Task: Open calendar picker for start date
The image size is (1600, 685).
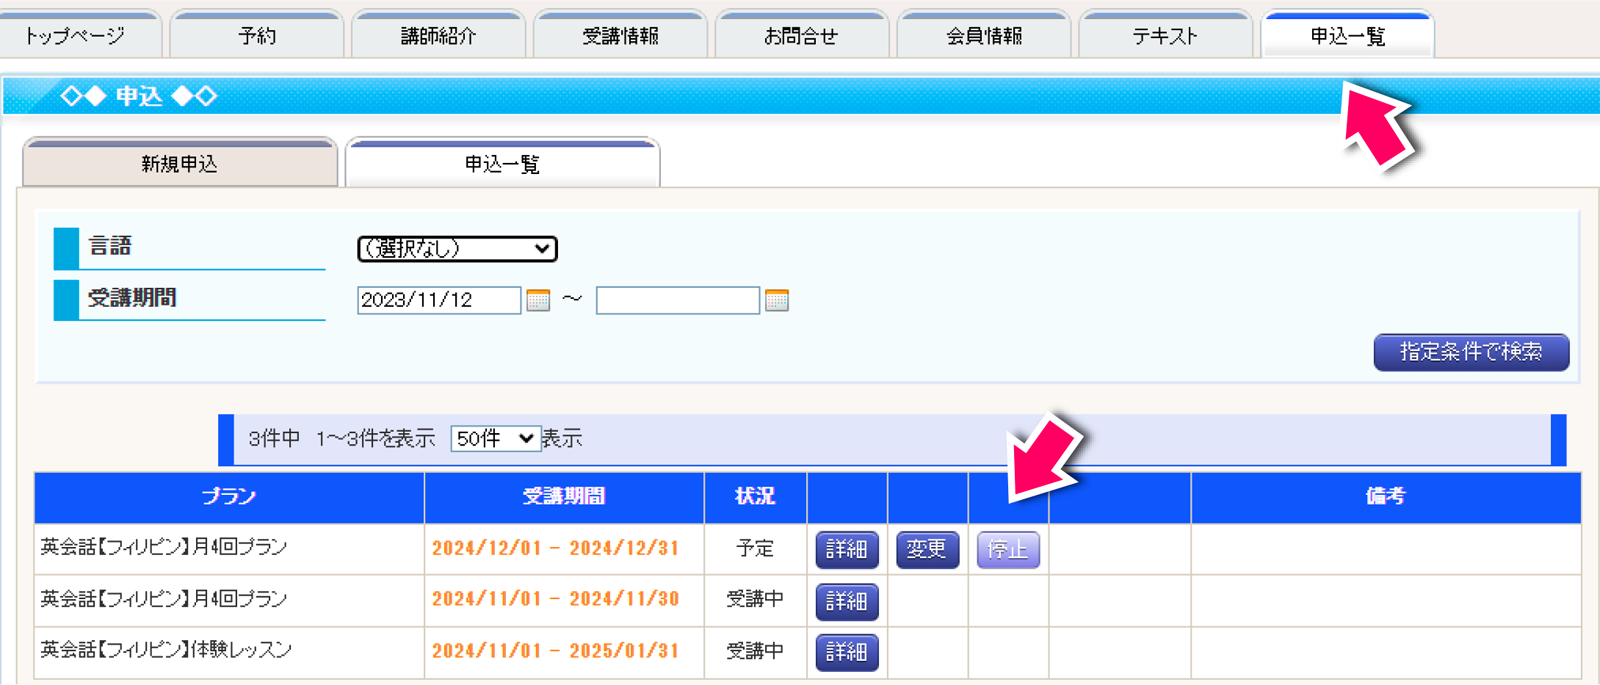Action: (x=538, y=300)
